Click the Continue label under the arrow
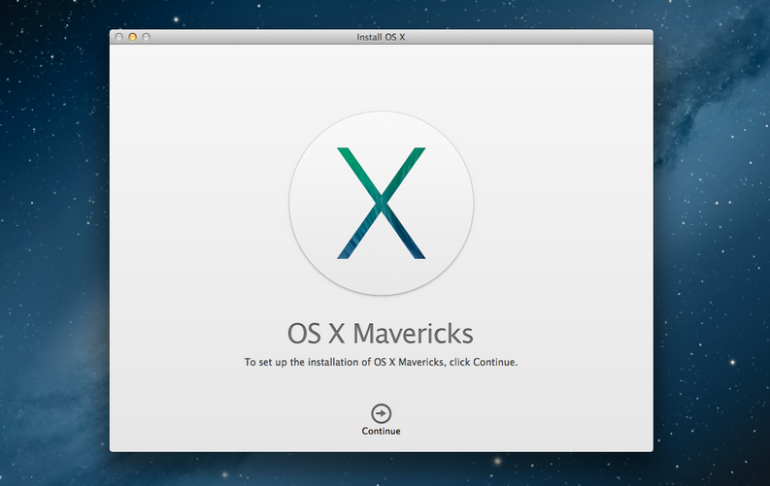Screen dimensions: 770x486 point(381,431)
